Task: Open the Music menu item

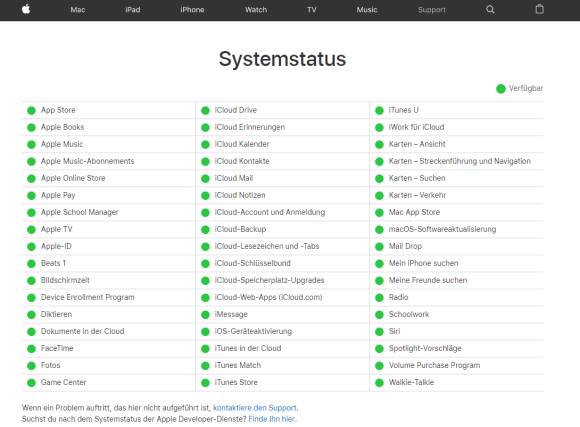Action: [x=367, y=10]
